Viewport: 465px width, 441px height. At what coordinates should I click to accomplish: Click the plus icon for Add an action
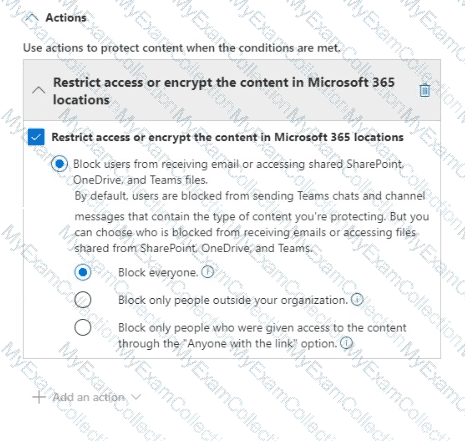[x=39, y=397]
